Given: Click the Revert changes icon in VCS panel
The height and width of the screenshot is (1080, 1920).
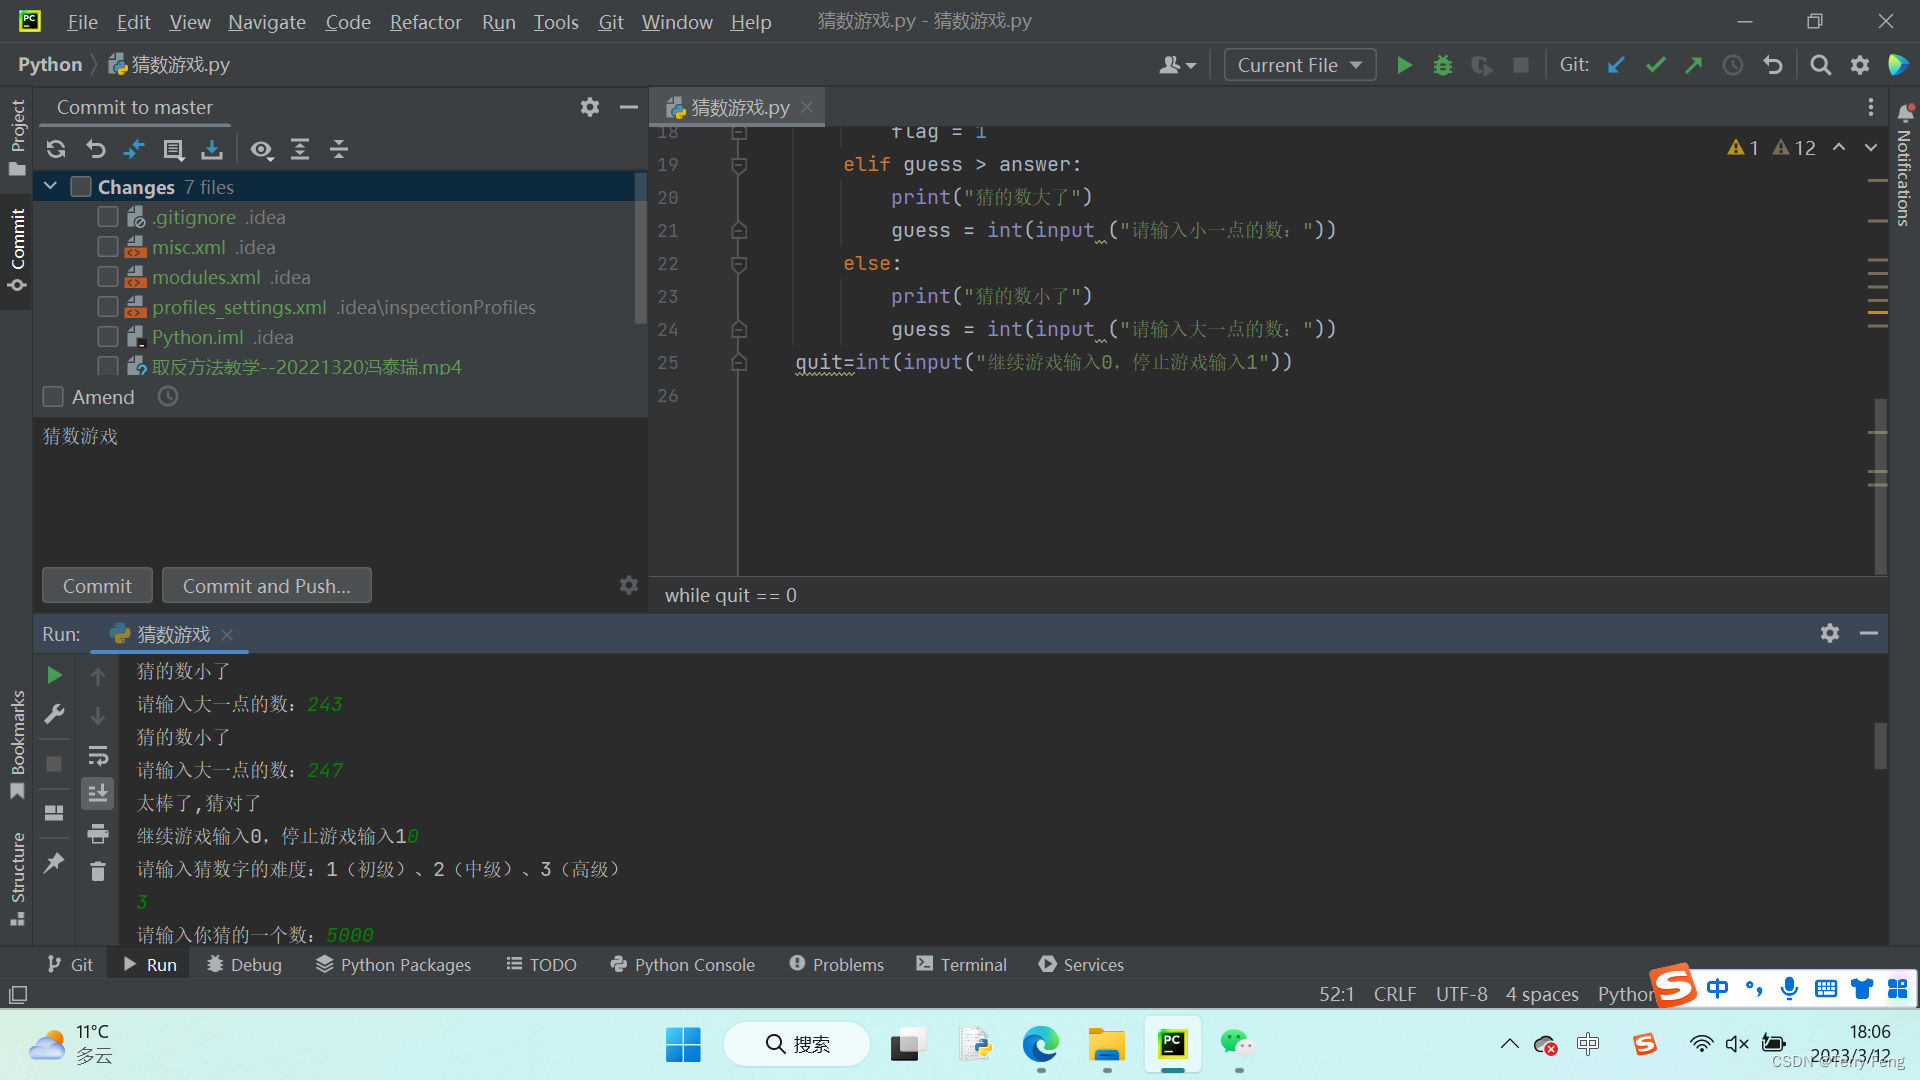Looking at the screenshot, I should [96, 148].
